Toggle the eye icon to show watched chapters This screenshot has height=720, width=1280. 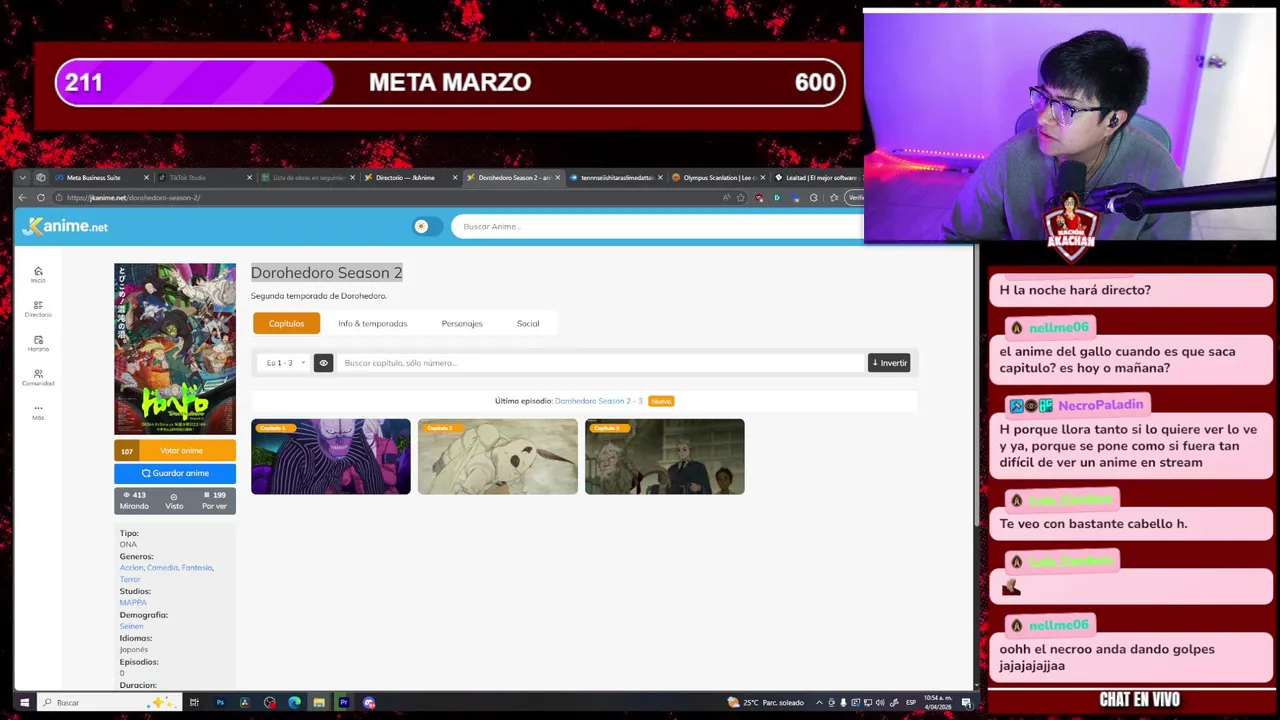[x=323, y=363]
